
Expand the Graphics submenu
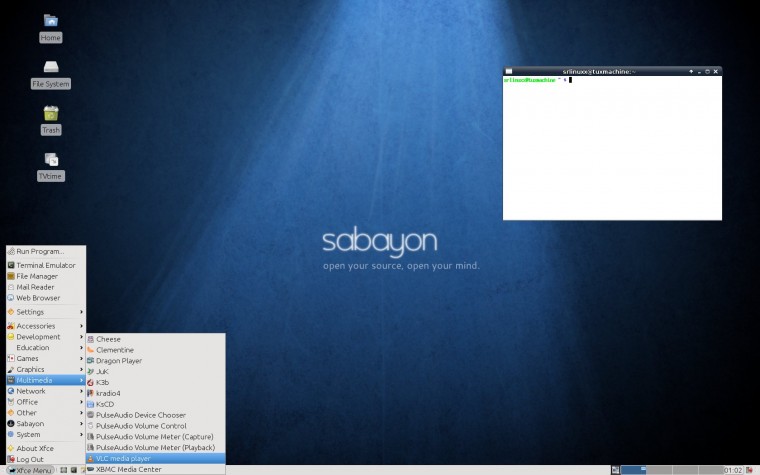(46, 369)
